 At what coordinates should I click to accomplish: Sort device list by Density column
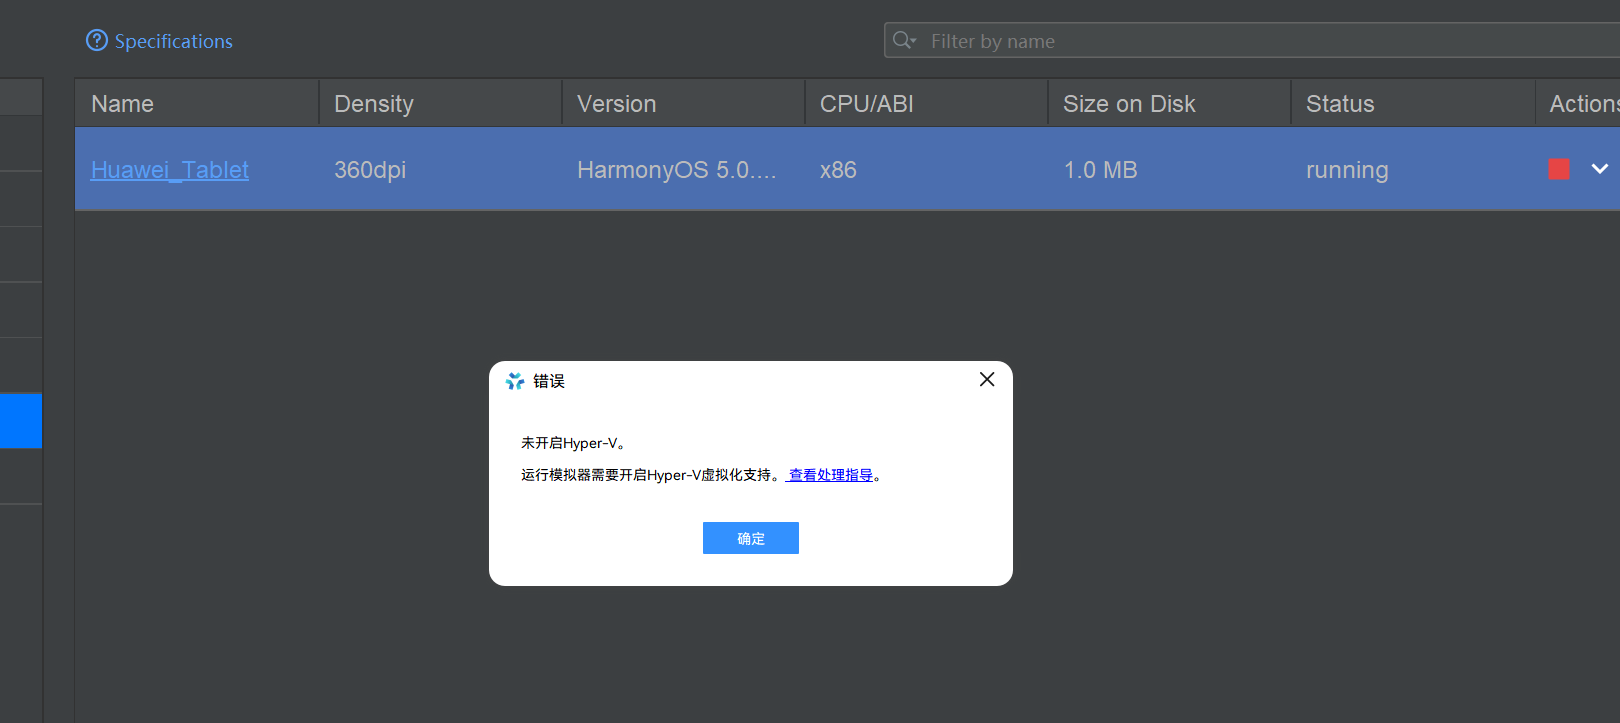click(x=440, y=104)
